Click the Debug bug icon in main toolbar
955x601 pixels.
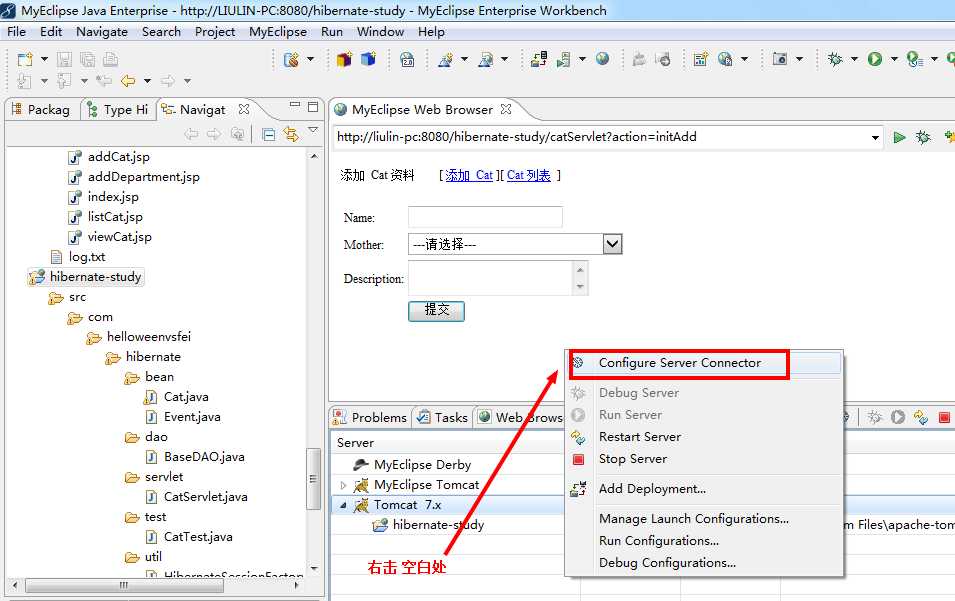(x=835, y=58)
